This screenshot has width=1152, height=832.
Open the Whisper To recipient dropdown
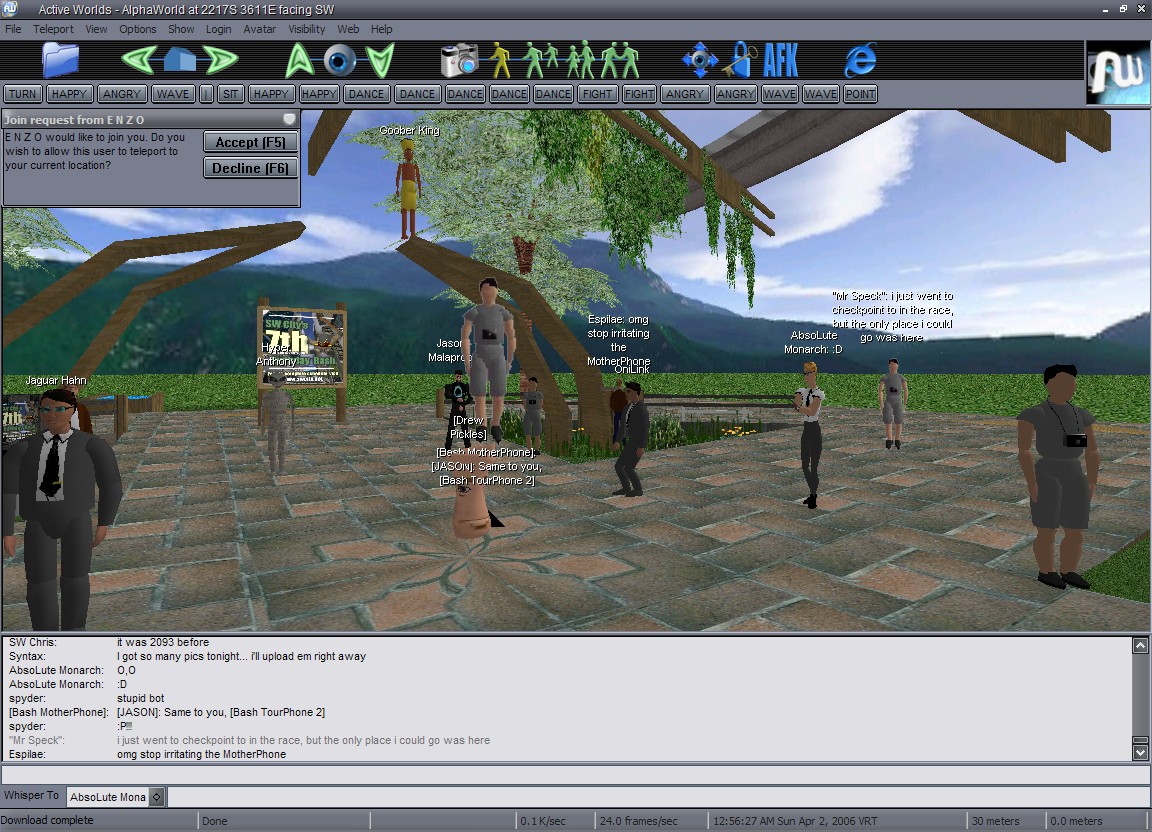(157, 797)
